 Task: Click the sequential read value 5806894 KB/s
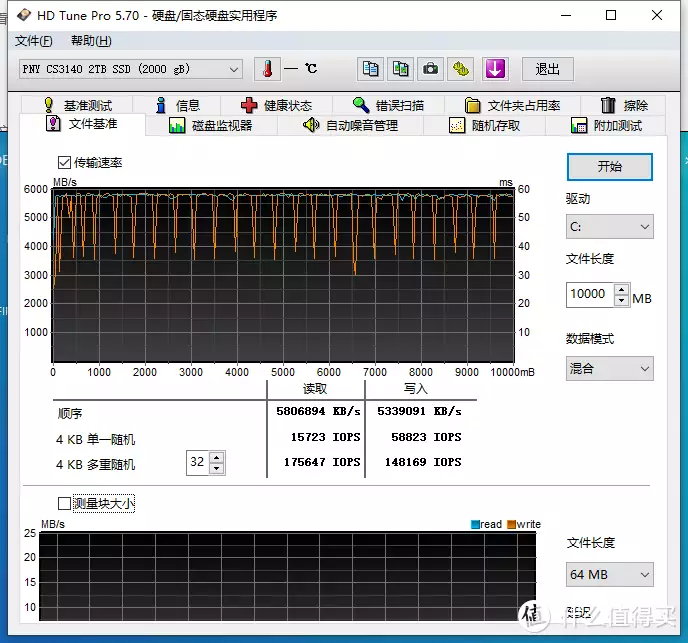pos(319,411)
